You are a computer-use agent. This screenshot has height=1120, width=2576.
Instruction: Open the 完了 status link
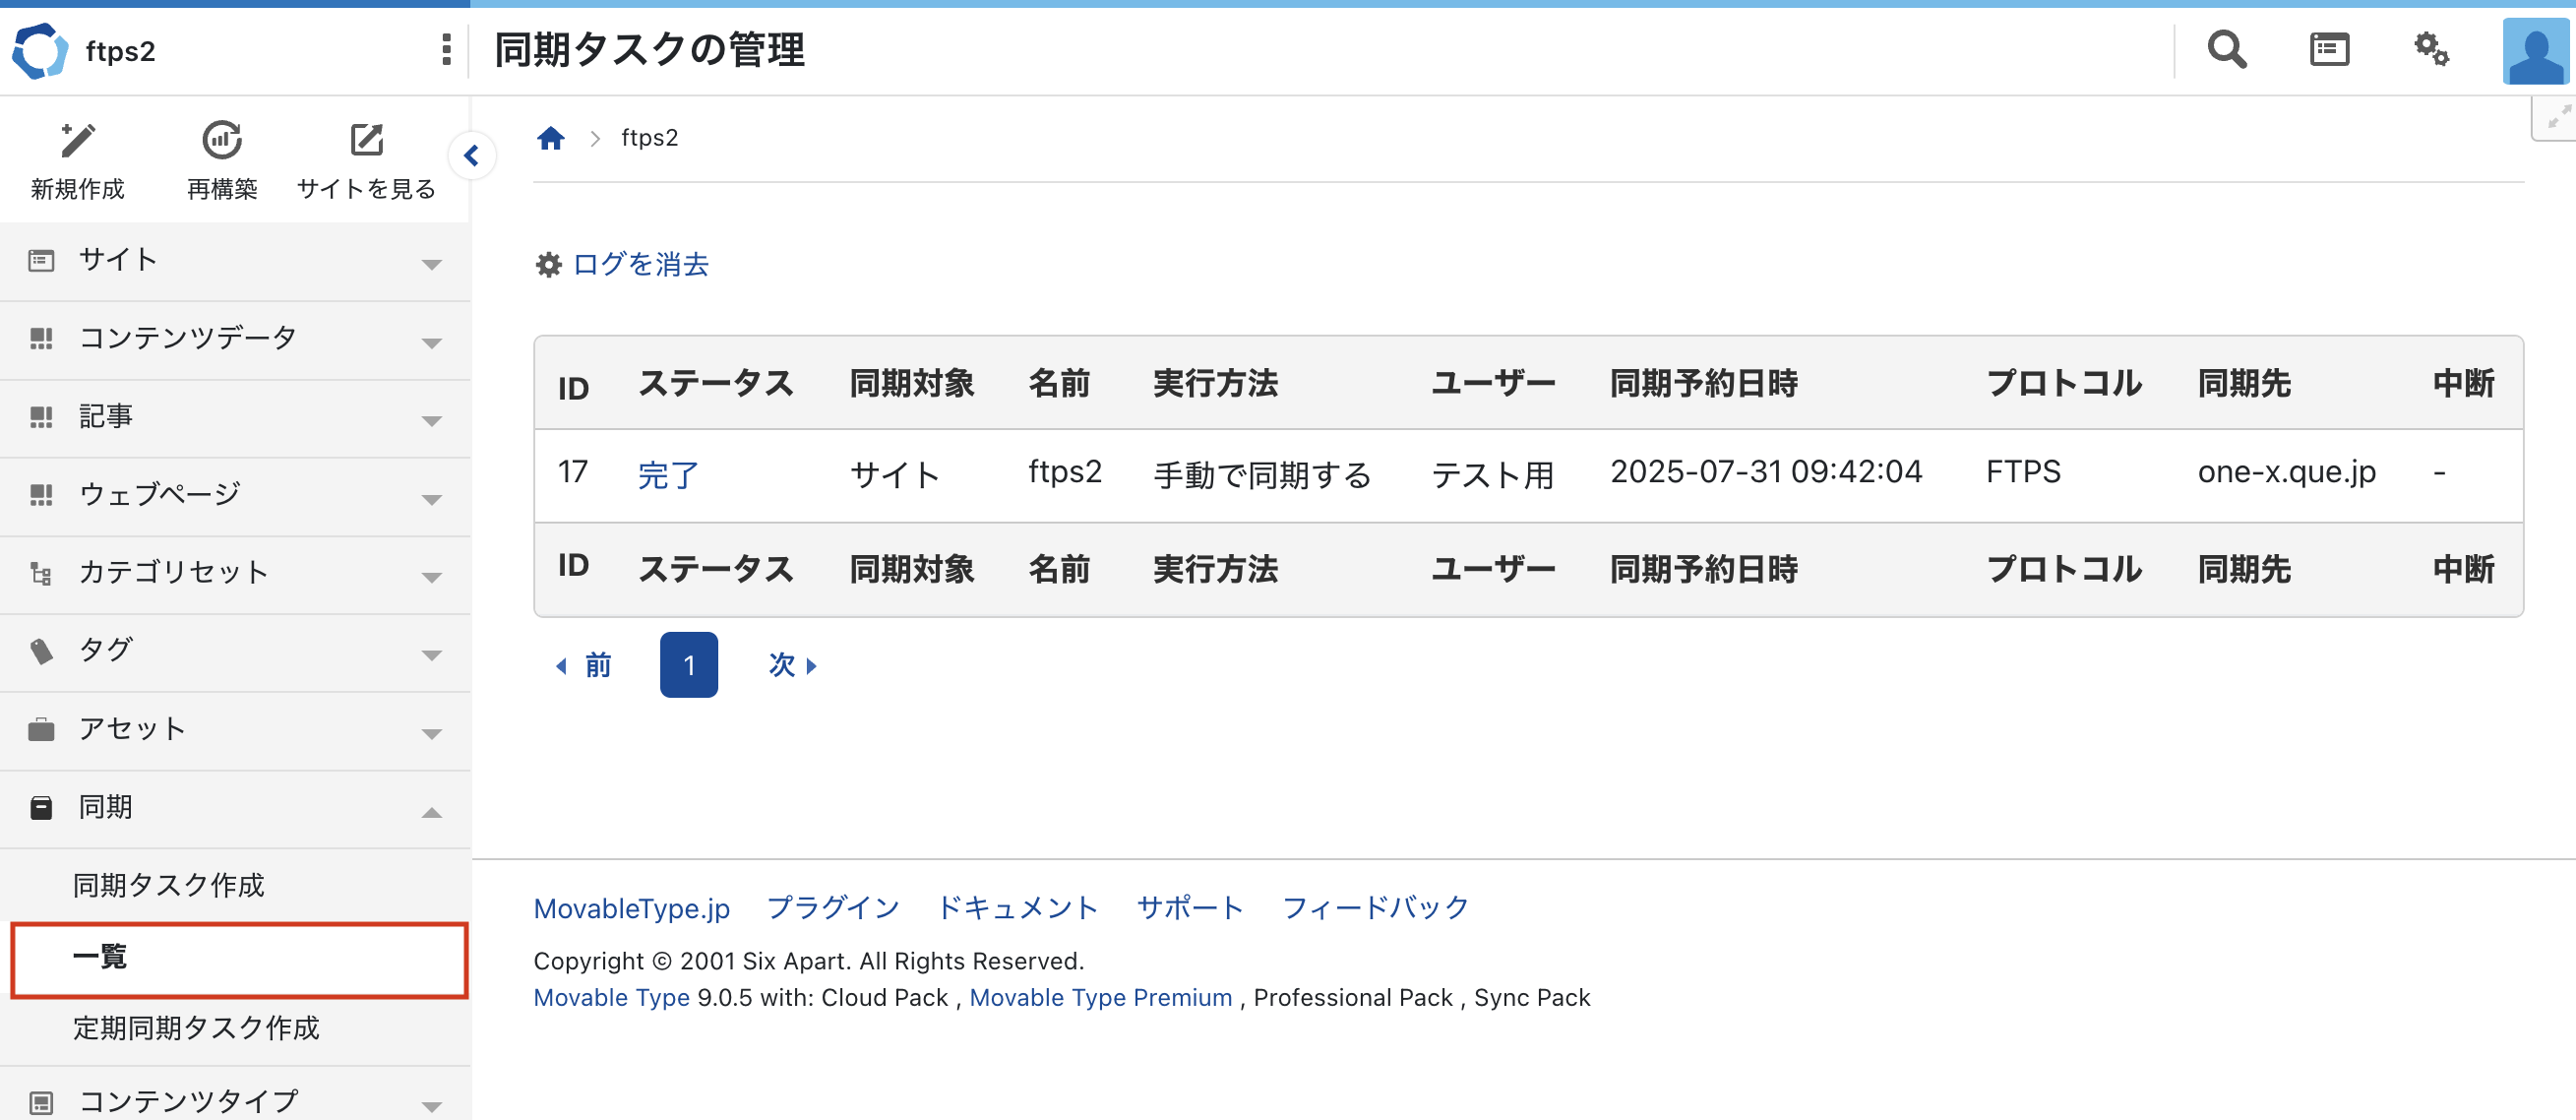click(x=668, y=475)
